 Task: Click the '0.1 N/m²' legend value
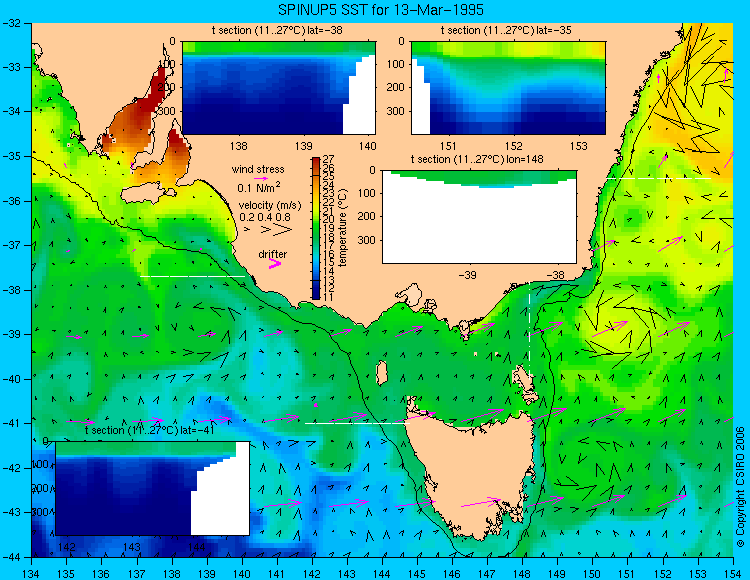click(x=259, y=187)
